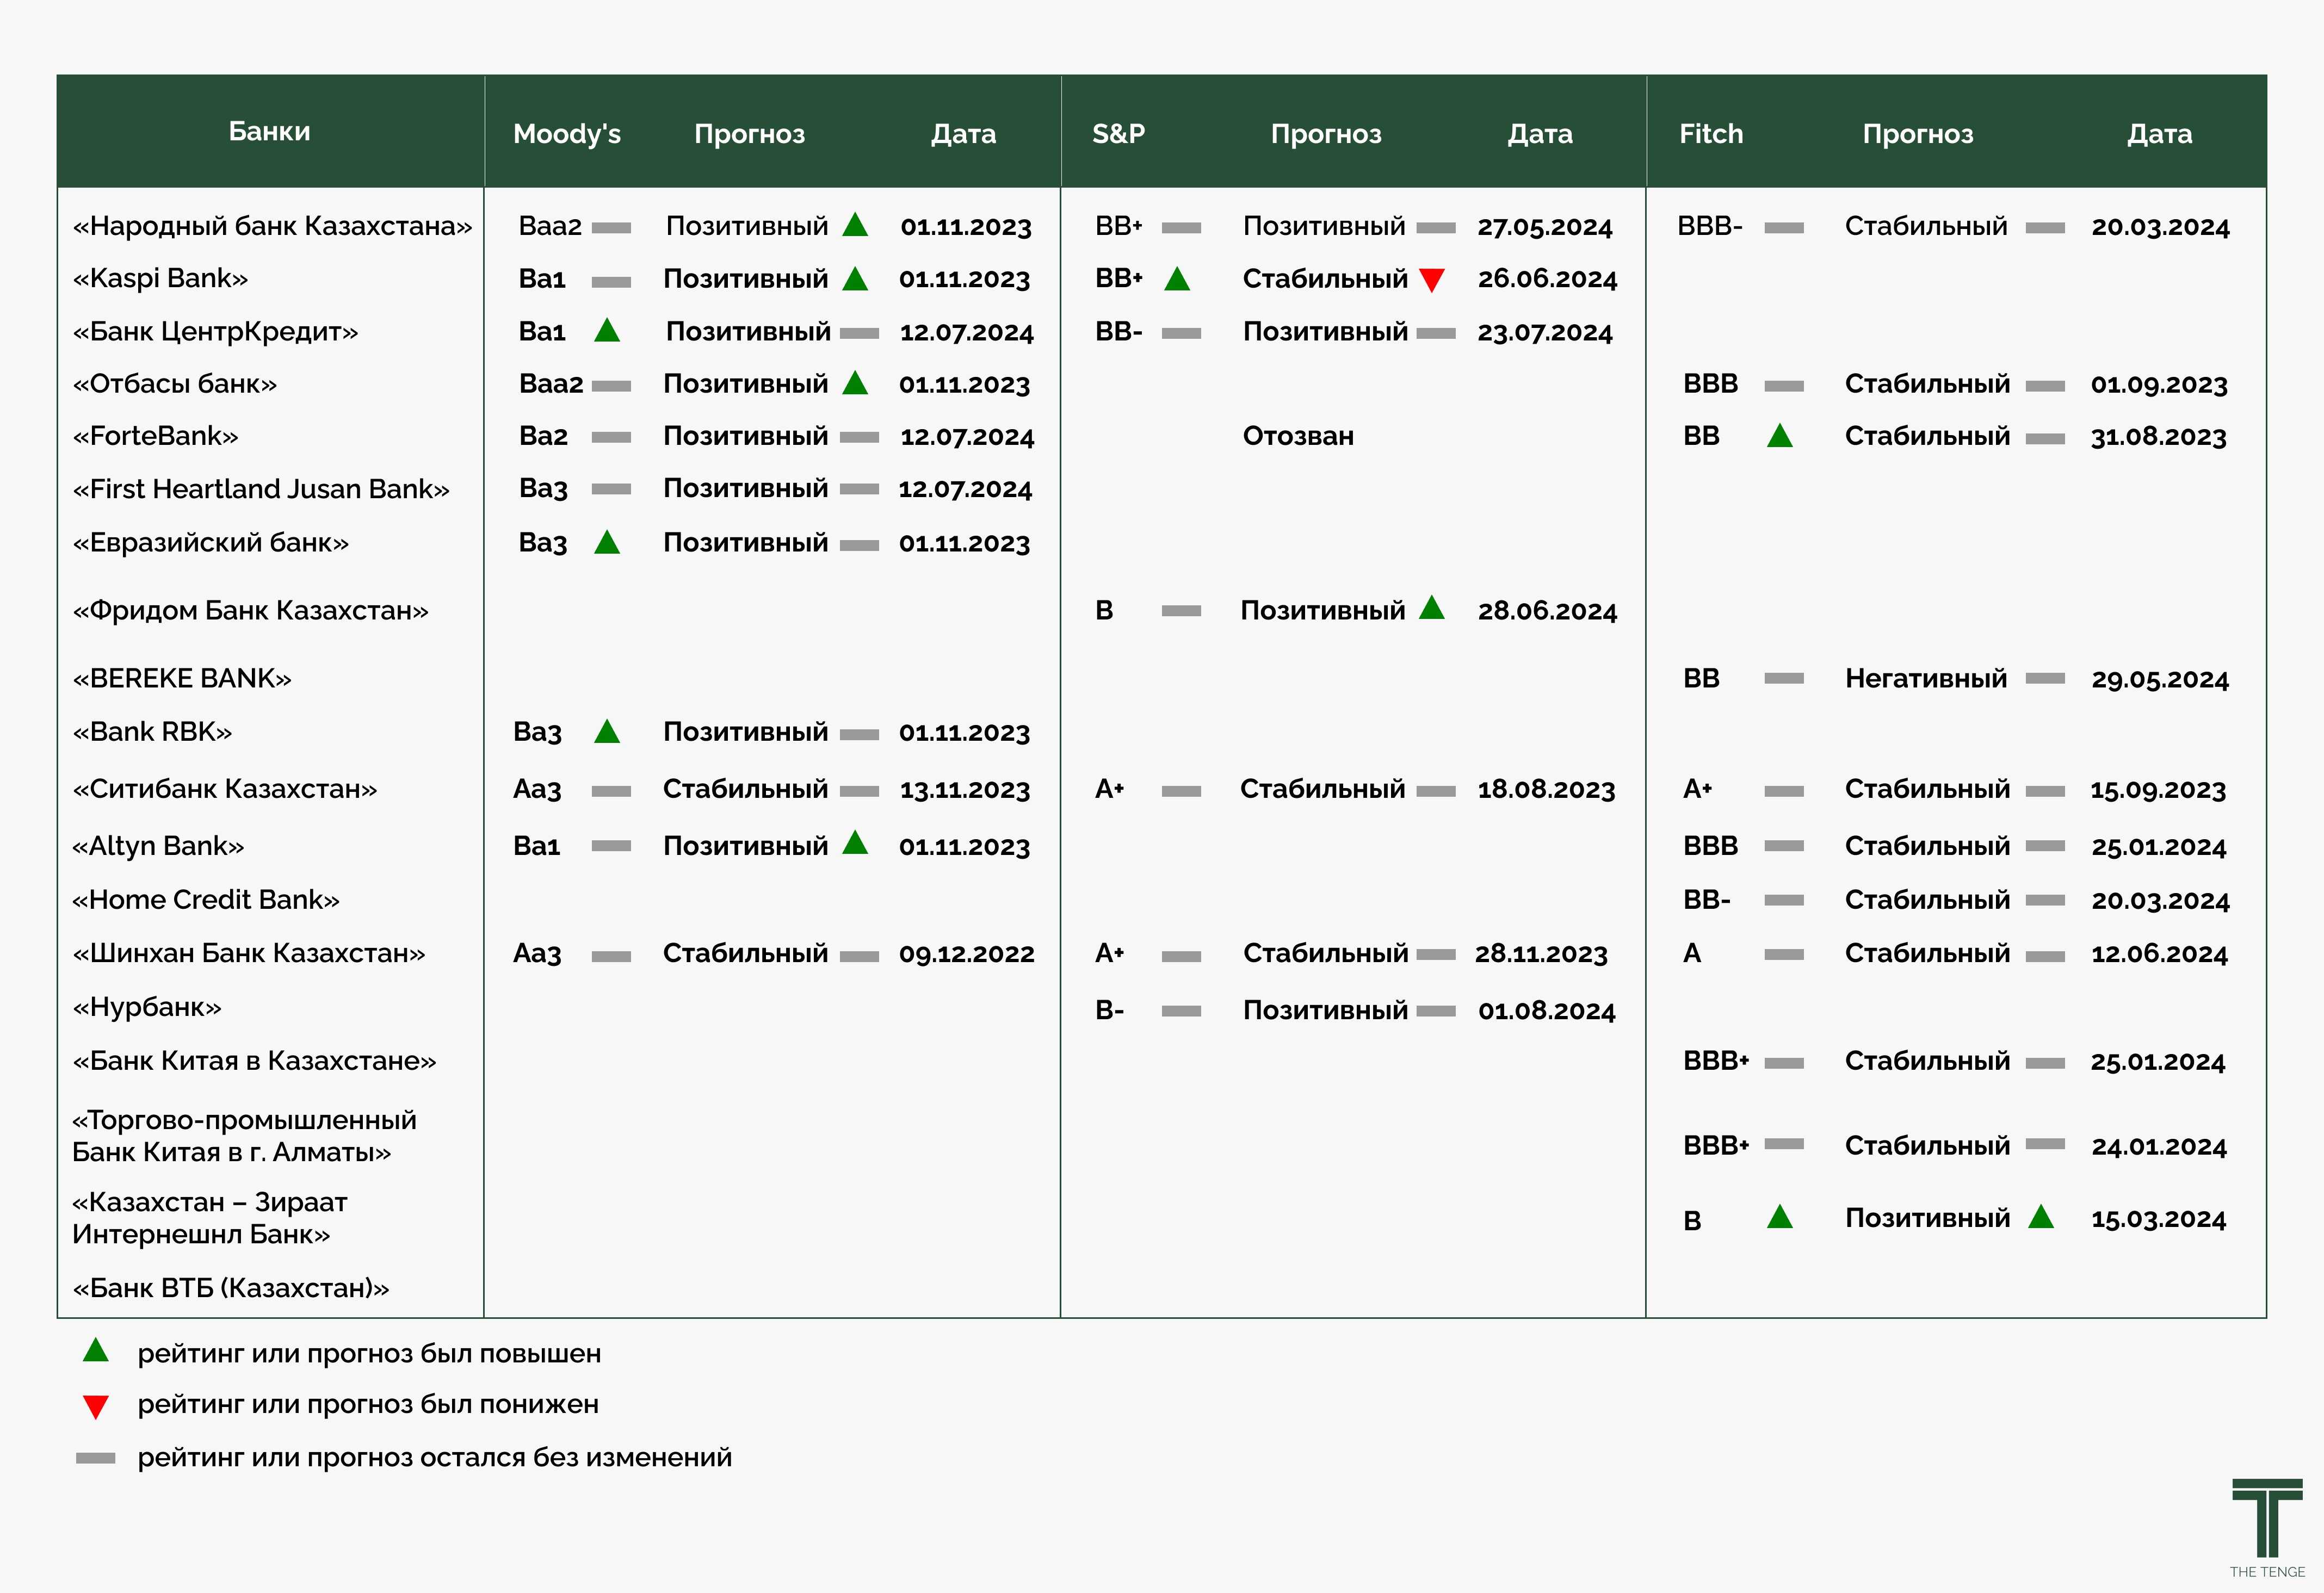Click the date 26.06.2024
The height and width of the screenshot is (1593, 2324).
coord(1547,279)
